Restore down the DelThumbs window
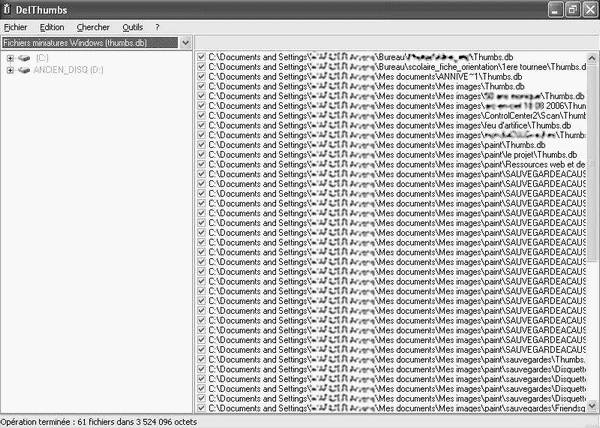Image resolution: width=600 pixels, height=428 pixels. click(573, 10)
